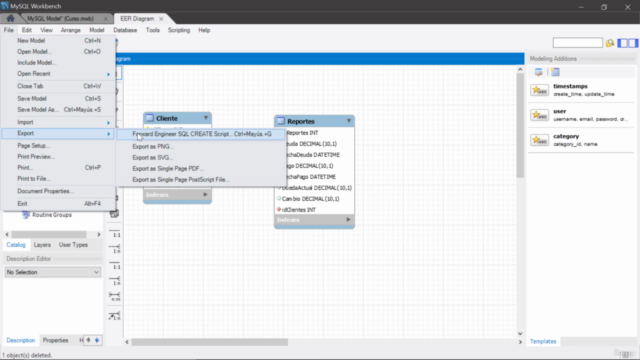Select the solid 1:1 identifying relationship tool
Viewport: 640px width, 360px height.
[115, 264]
